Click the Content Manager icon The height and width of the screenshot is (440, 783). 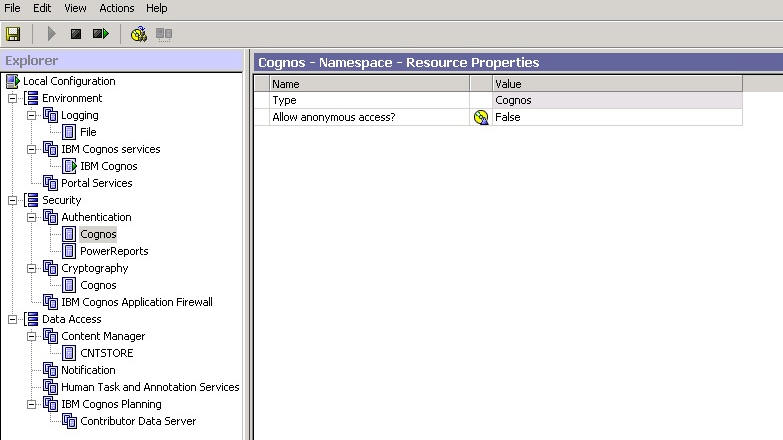(50, 336)
